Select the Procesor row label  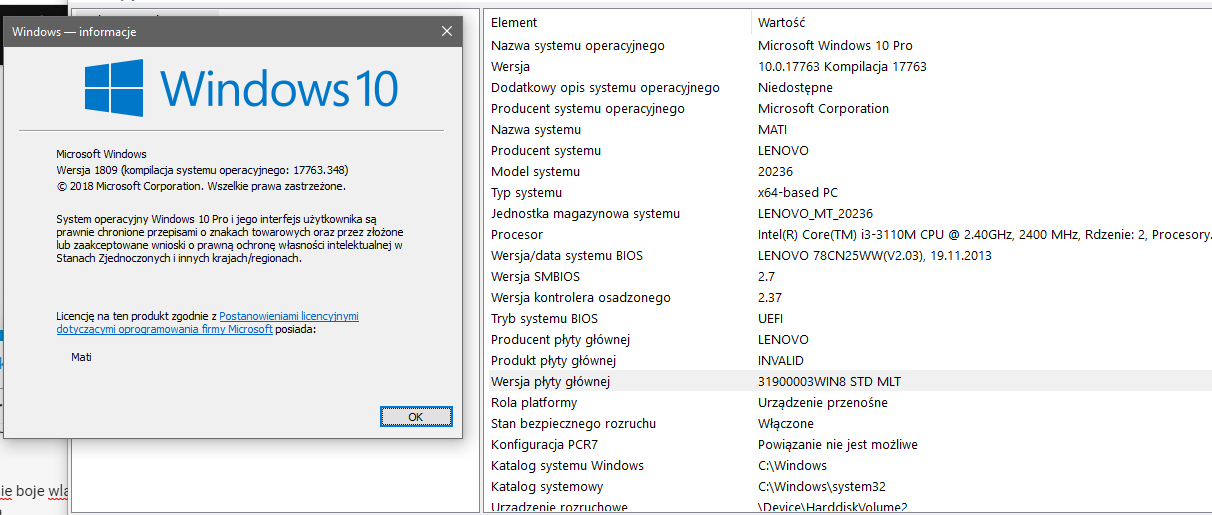coord(517,234)
